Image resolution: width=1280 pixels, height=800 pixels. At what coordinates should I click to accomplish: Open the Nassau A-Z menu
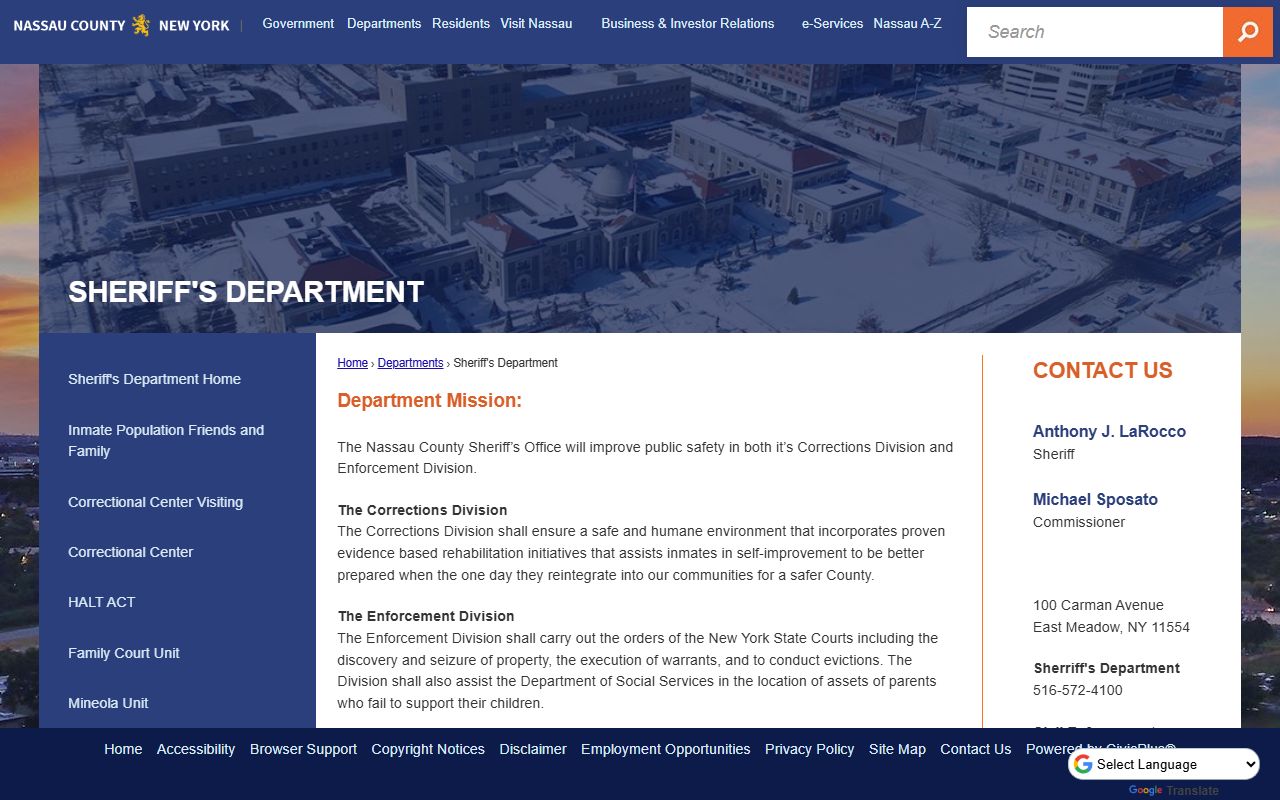point(907,23)
